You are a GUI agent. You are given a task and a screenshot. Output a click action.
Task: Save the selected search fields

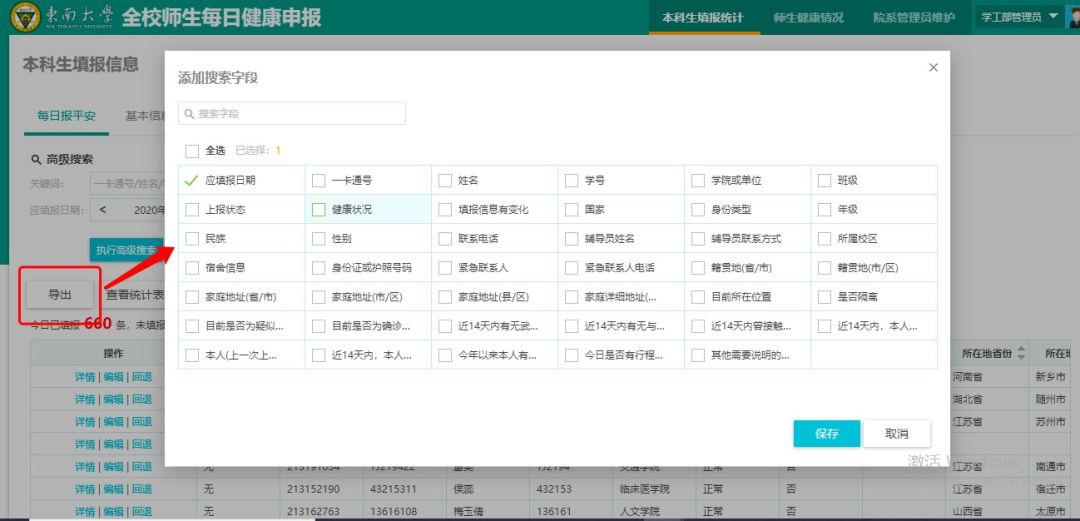(827, 433)
